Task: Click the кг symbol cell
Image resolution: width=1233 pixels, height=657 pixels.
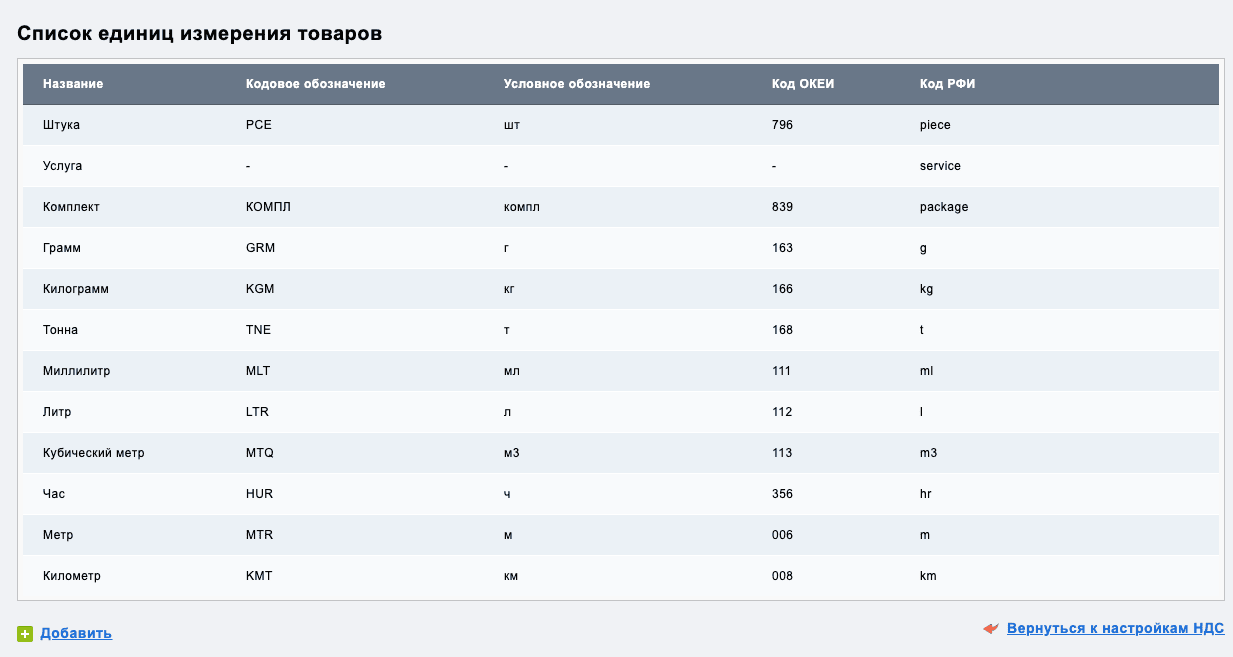Action: pos(509,289)
